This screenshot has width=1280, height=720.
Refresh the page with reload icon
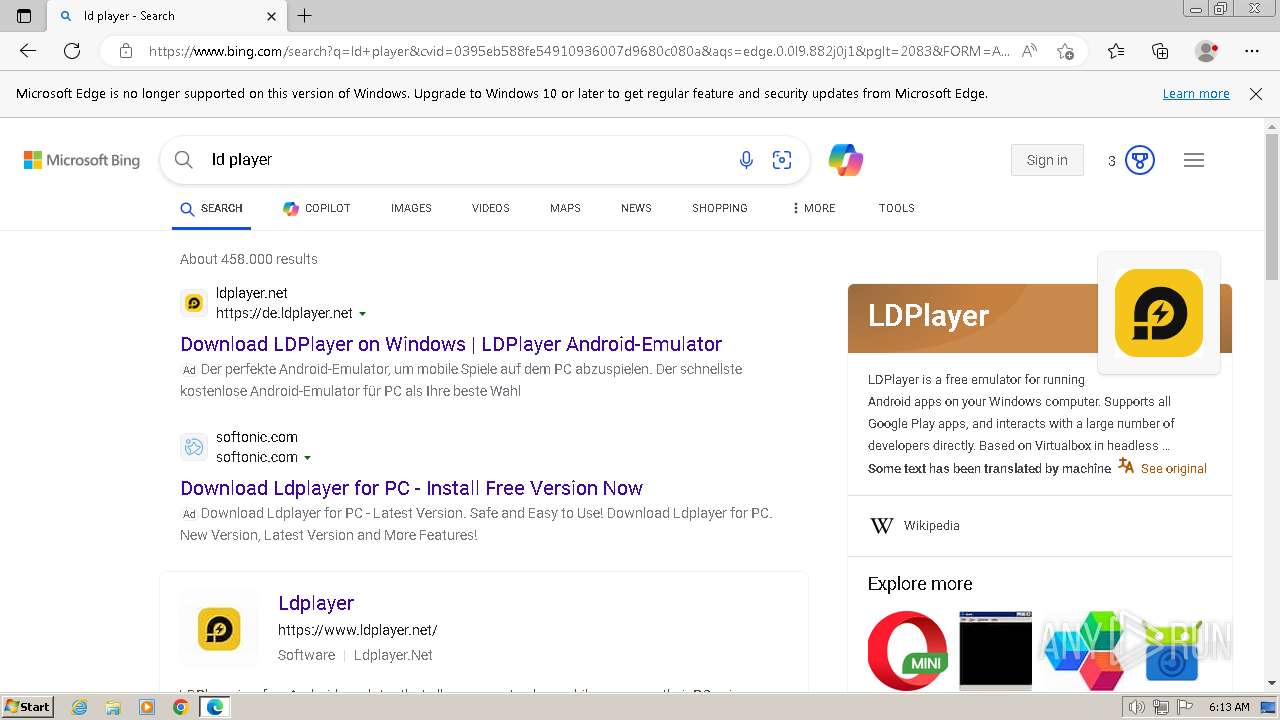pos(72,51)
